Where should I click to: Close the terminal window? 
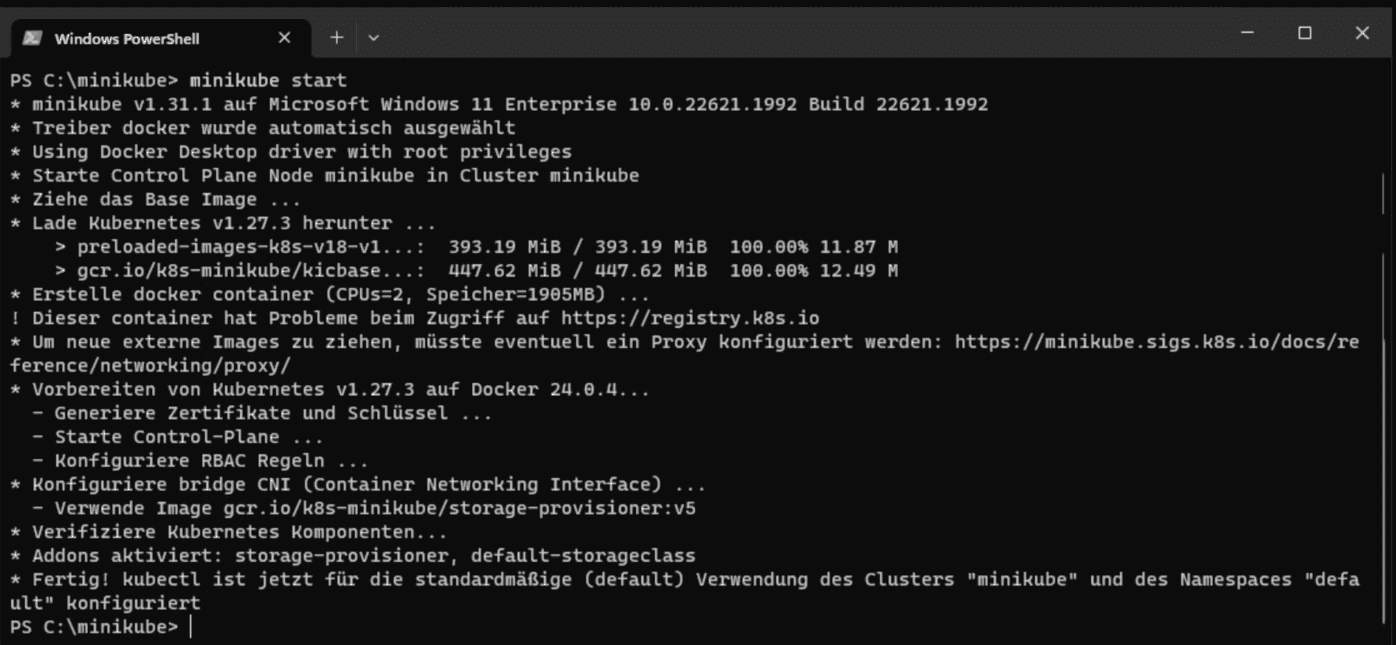point(1364,33)
